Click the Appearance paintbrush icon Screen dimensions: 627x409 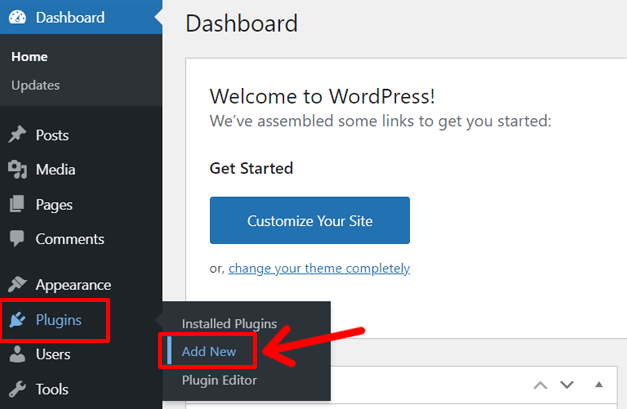[x=17, y=285]
